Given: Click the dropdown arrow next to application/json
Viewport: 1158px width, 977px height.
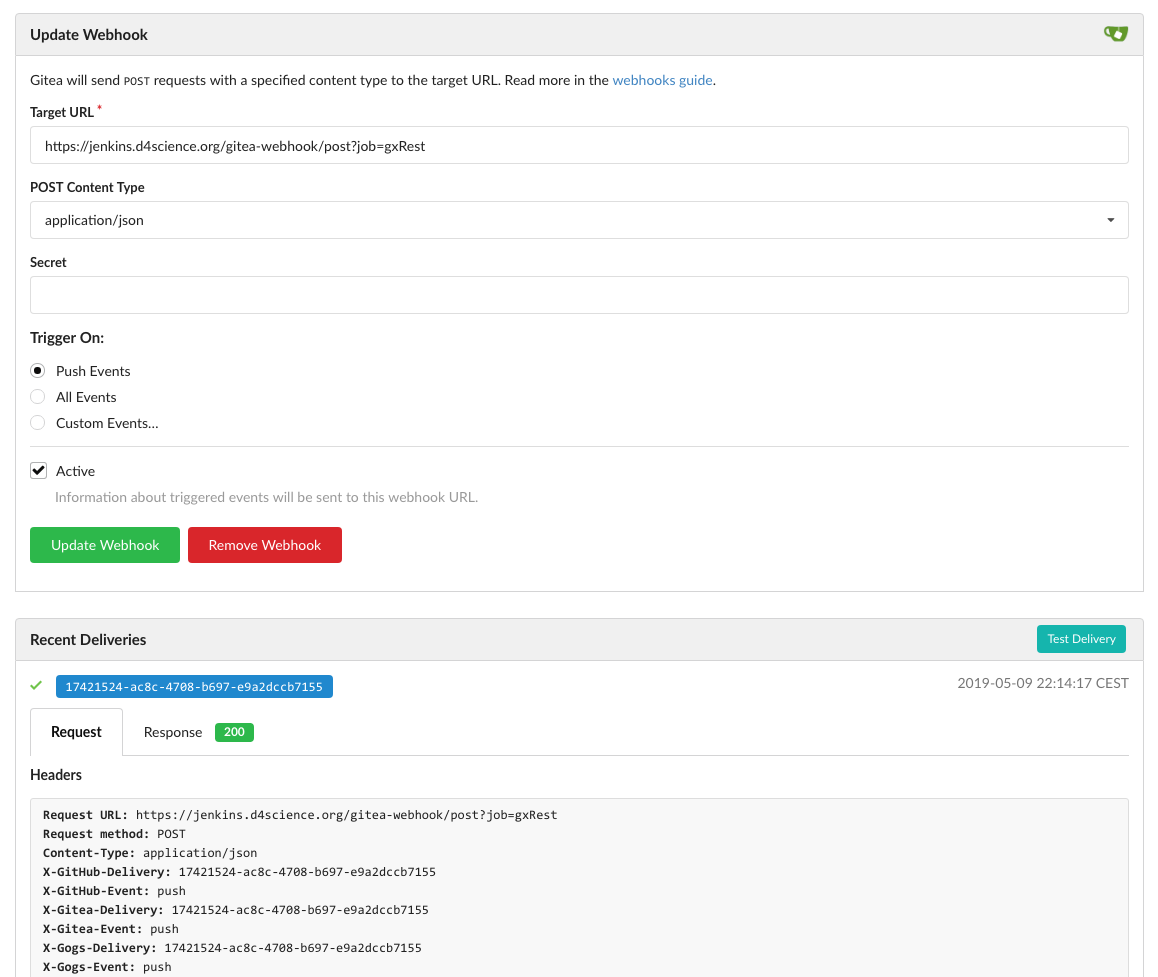Looking at the screenshot, I should coord(1110,220).
